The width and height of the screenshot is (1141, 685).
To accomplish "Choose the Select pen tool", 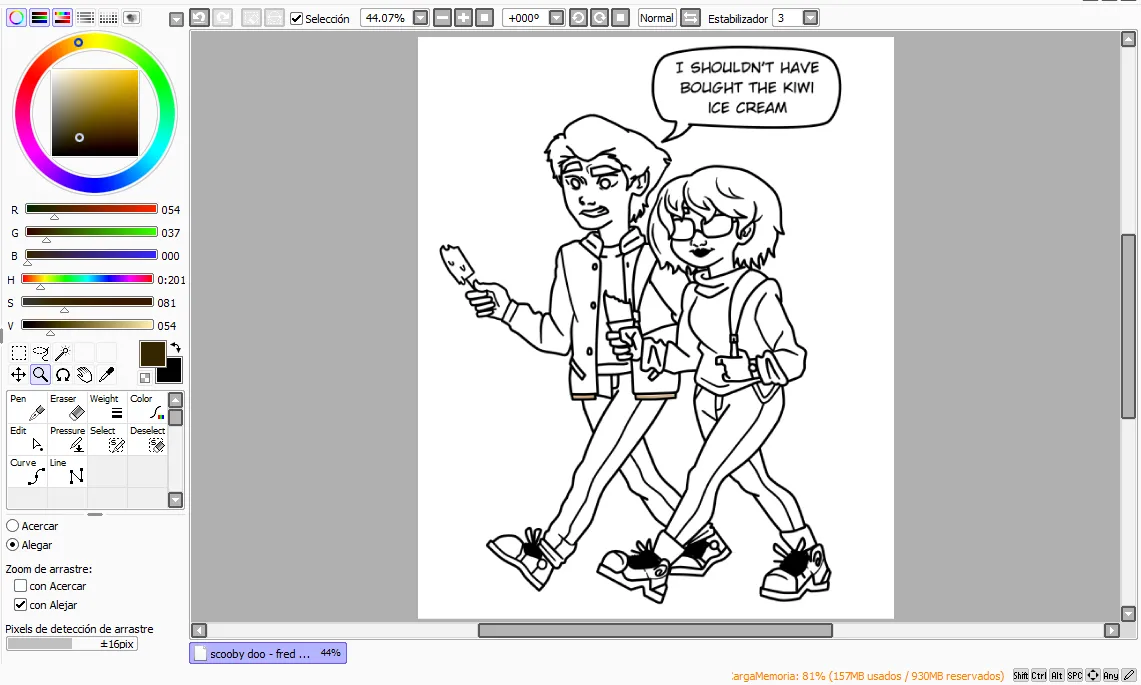I will (x=108, y=440).
